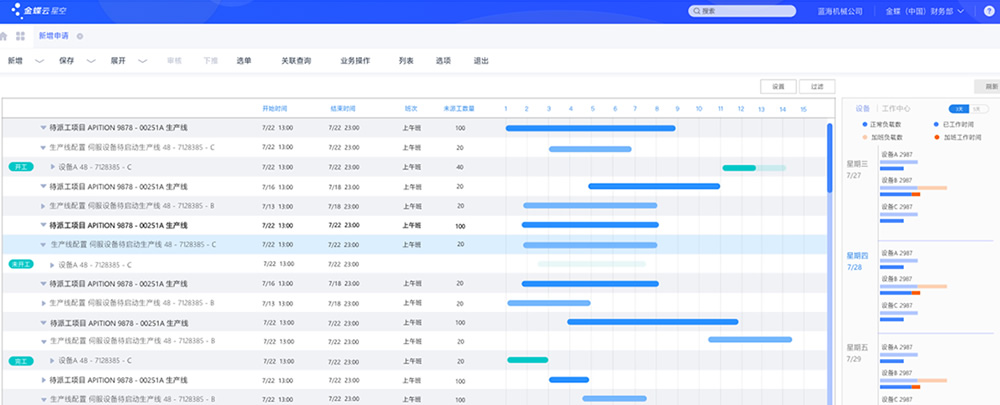Click 设备A 2987 under 星期四
1000x405 pixels.
[897, 253]
